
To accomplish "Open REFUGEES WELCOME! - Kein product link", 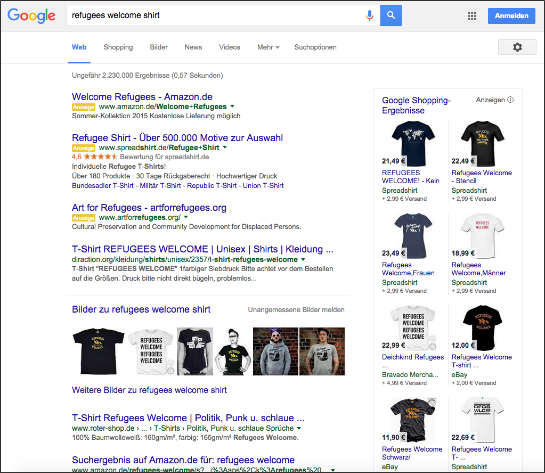I will [x=410, y=177].
